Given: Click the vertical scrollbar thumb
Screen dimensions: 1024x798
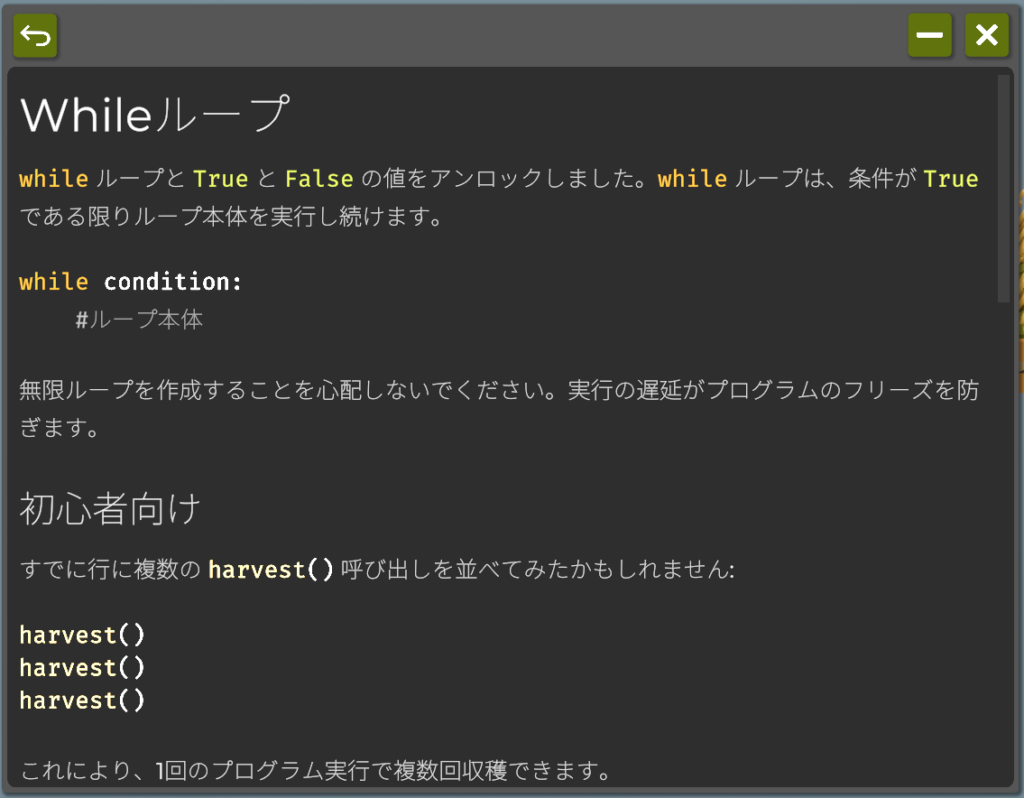Looking at the screenshot, I should click(x=1003, y=189).
